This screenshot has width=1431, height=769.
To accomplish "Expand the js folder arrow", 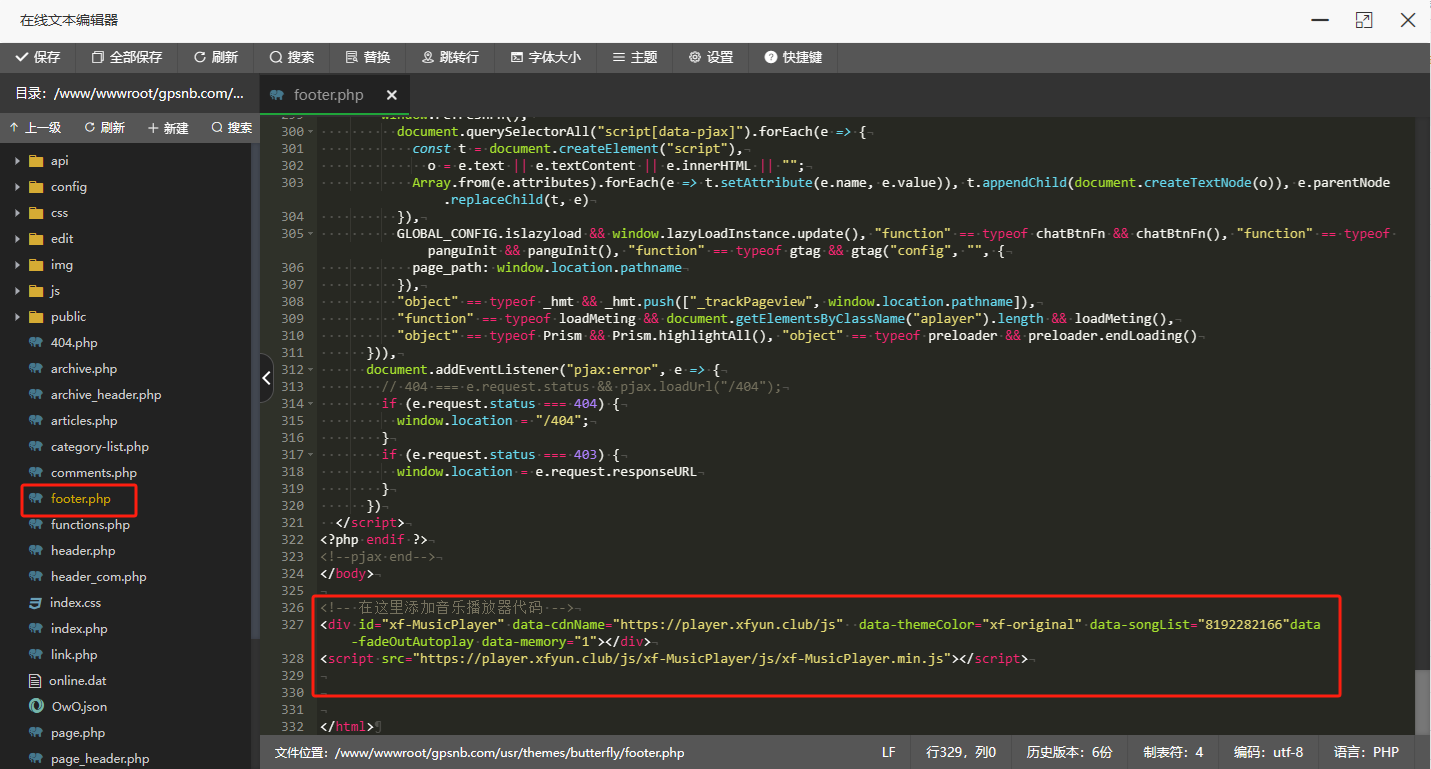I will (17, 291).
